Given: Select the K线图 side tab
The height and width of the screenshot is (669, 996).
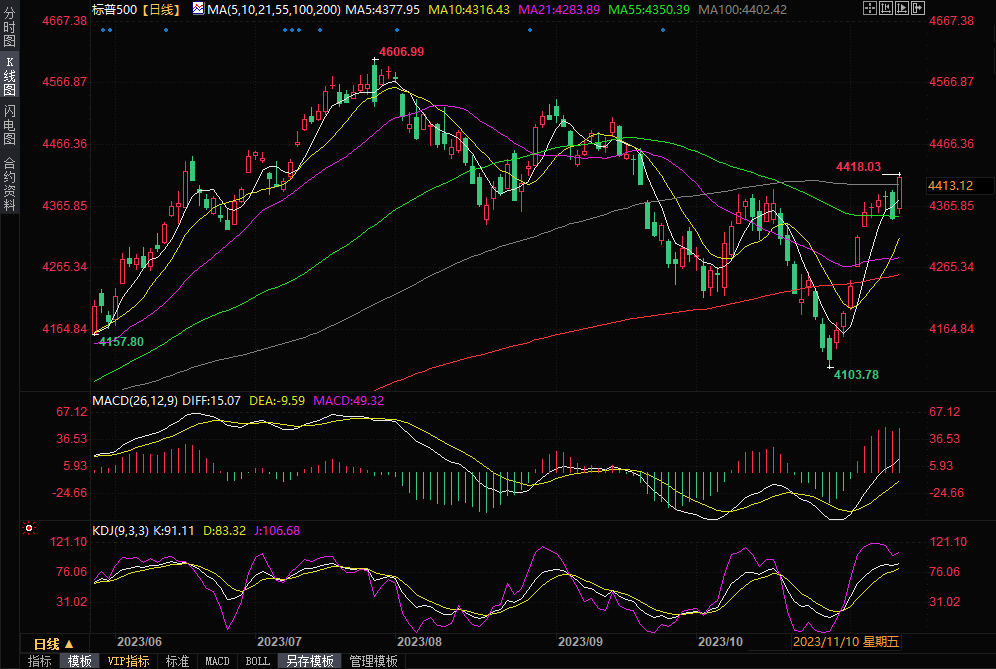Looking at the screenshot, I should coord(10,82).
